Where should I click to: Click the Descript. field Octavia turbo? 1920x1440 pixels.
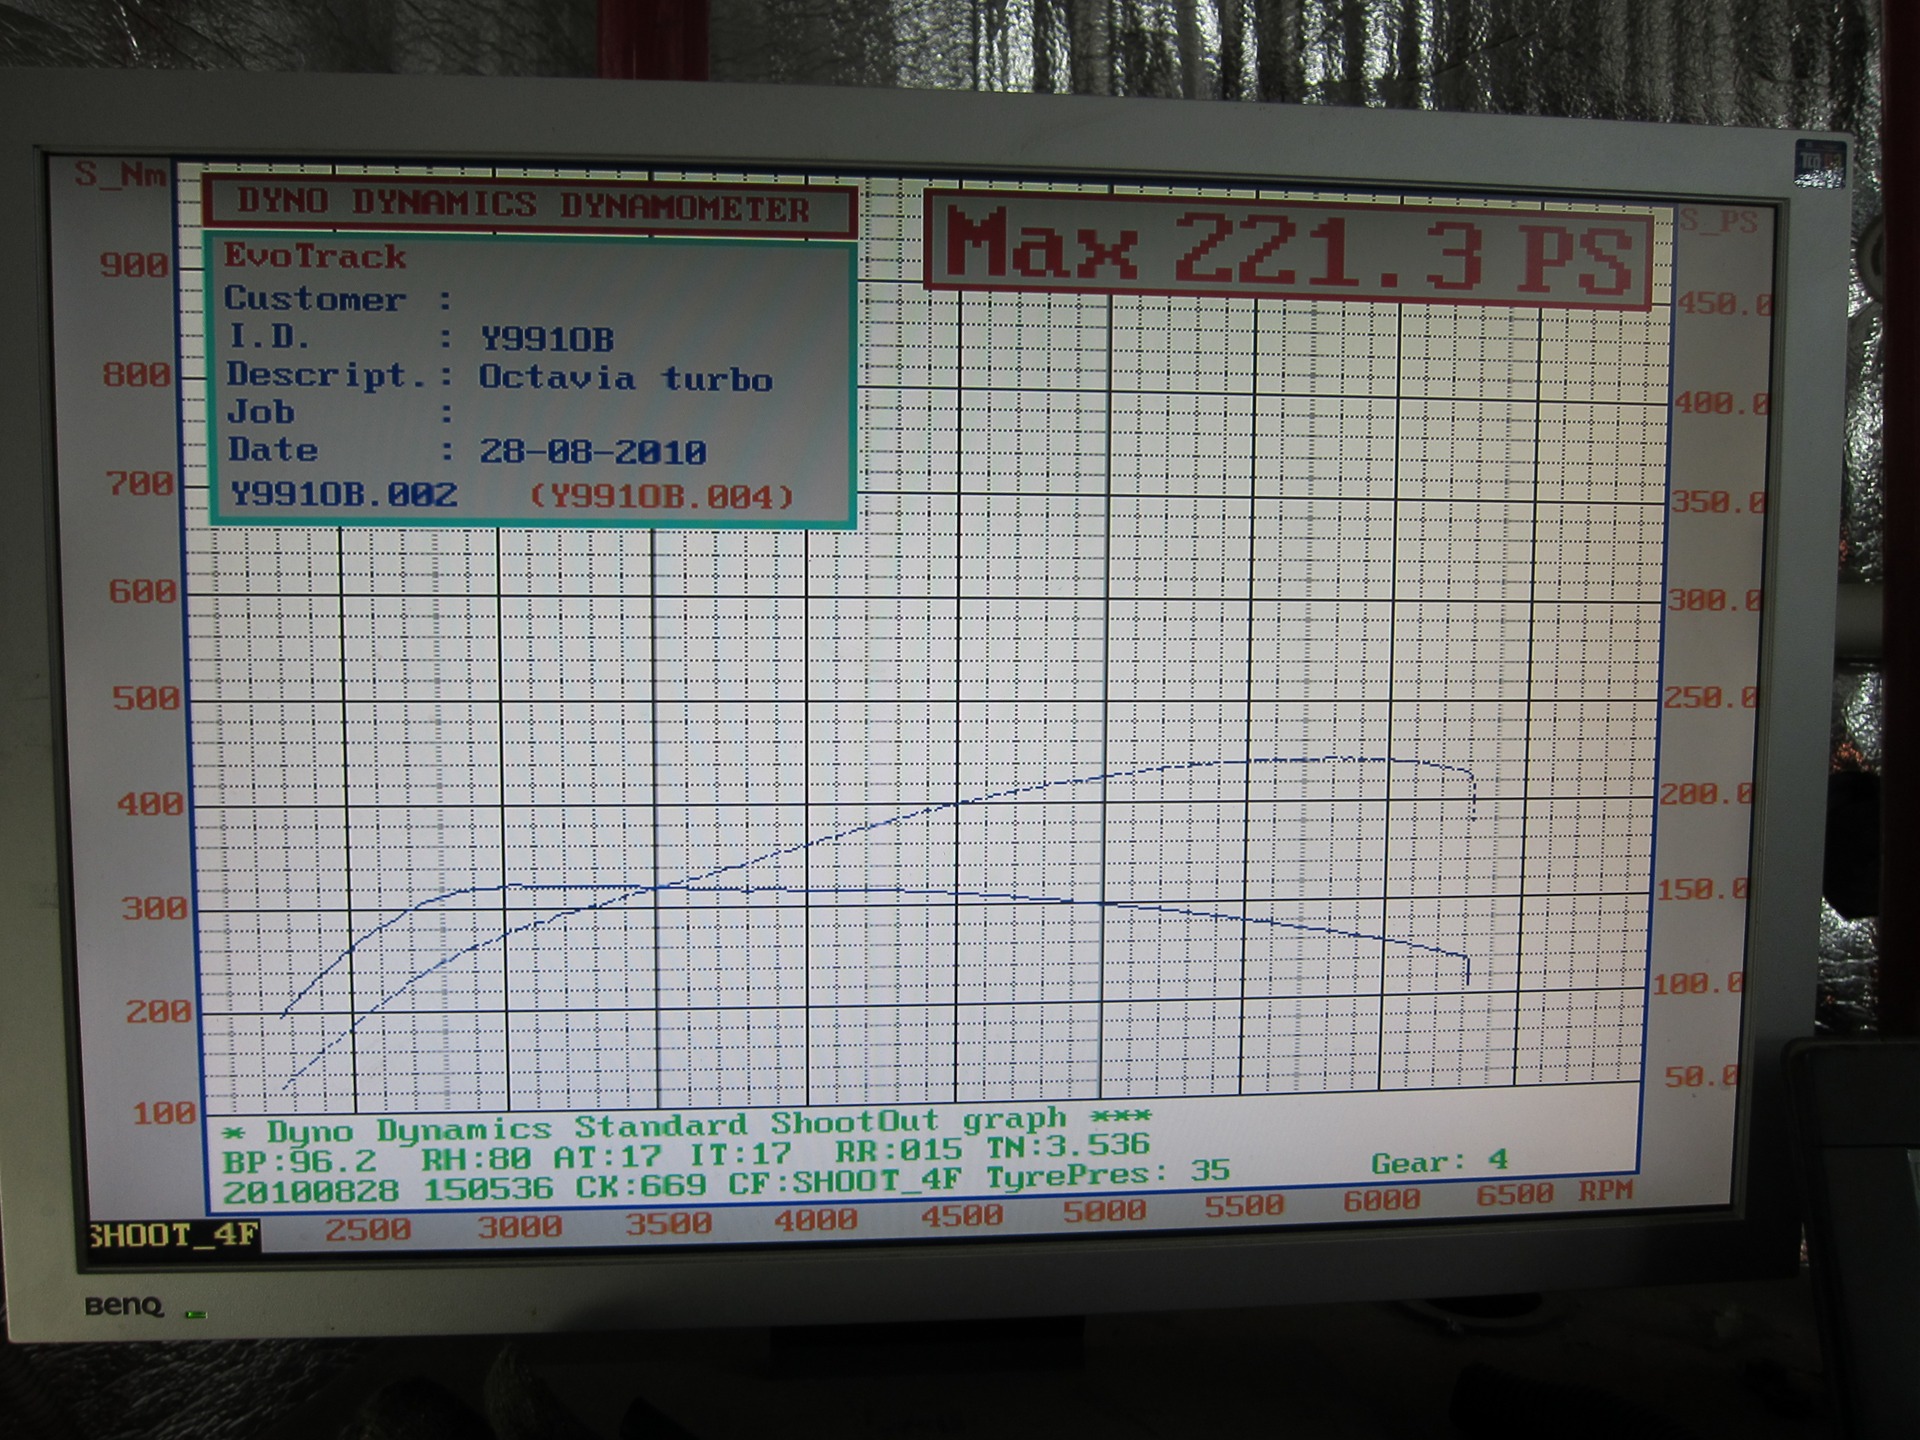click(x=625, y=379)
